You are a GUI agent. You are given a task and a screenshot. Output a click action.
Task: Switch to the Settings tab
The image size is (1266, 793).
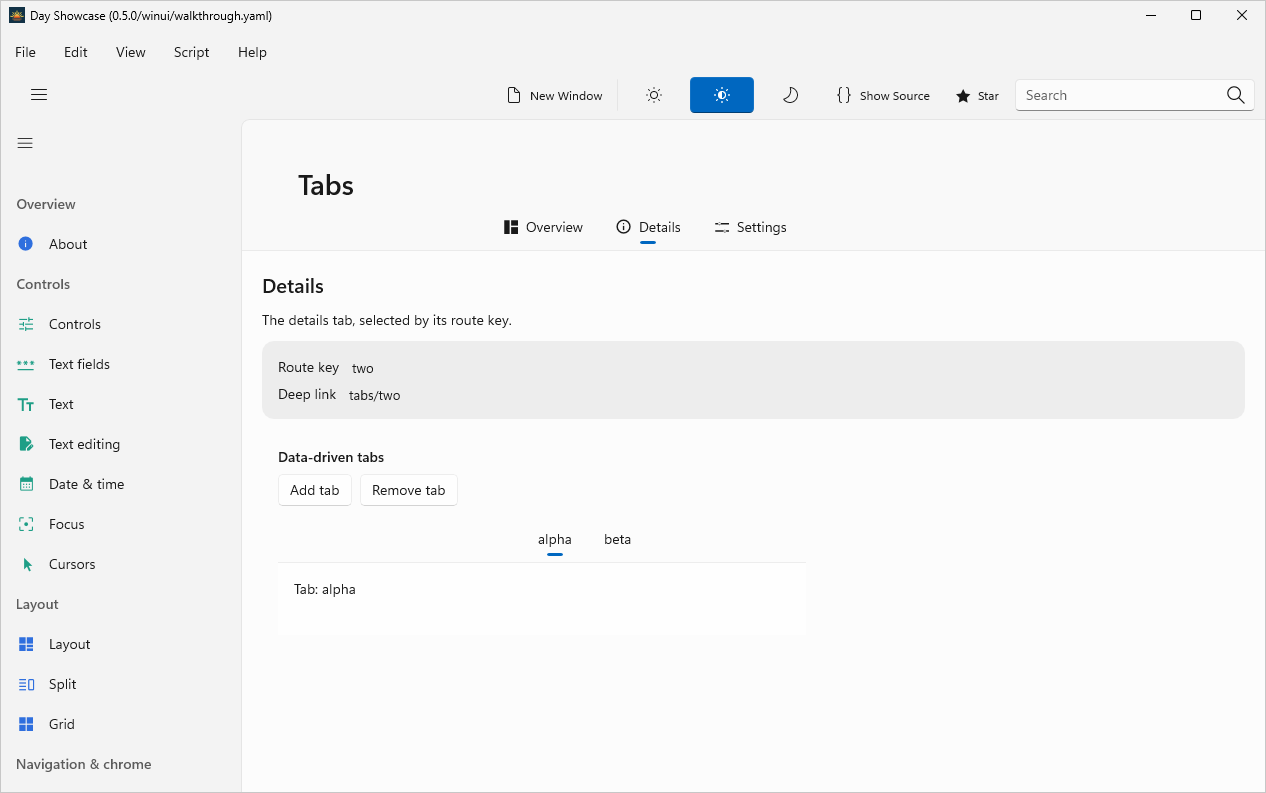click(x=751, y=227)
